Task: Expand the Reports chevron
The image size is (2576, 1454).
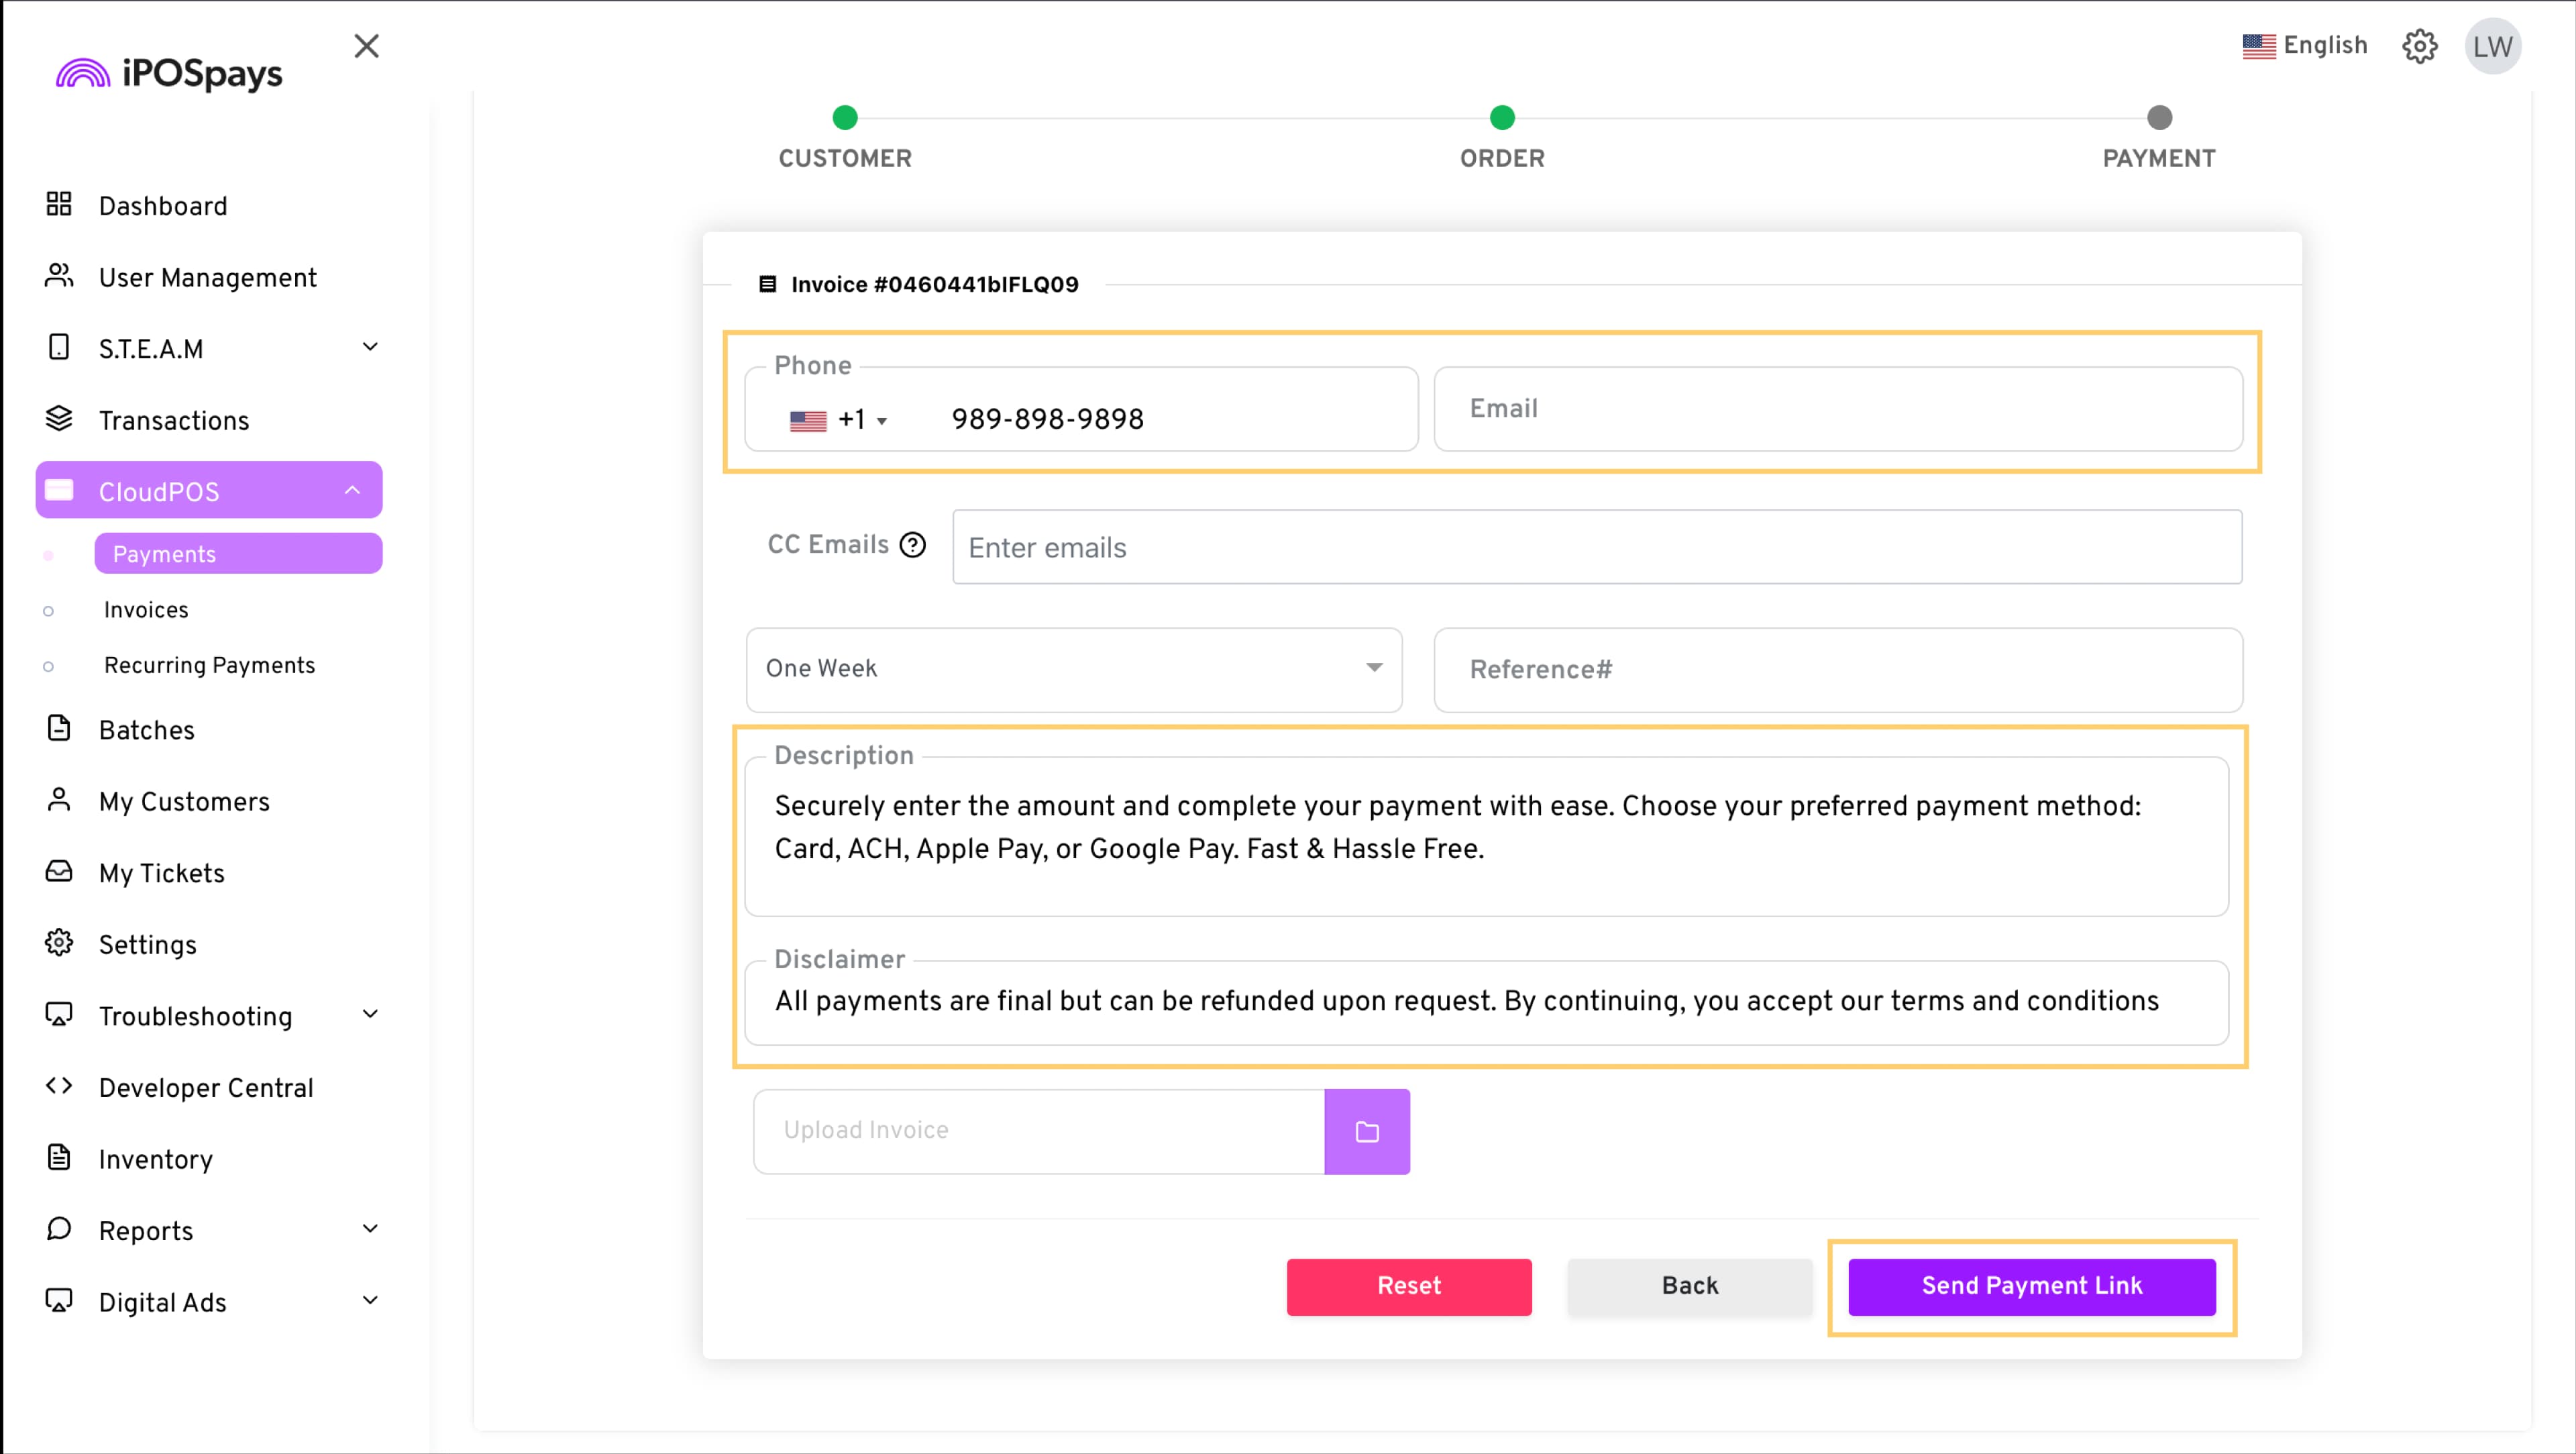Action: click(370, 1229)
